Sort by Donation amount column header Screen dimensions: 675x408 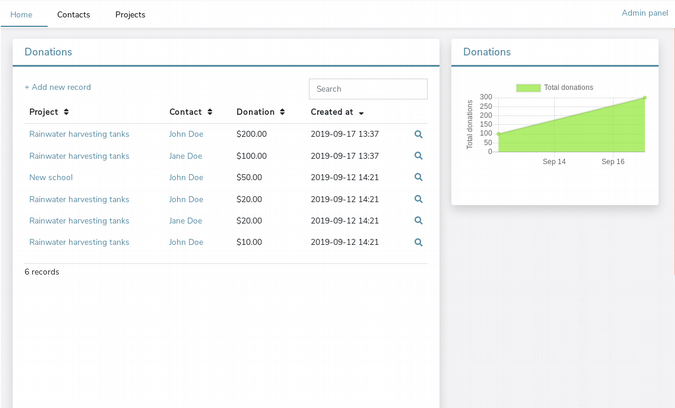260,112
